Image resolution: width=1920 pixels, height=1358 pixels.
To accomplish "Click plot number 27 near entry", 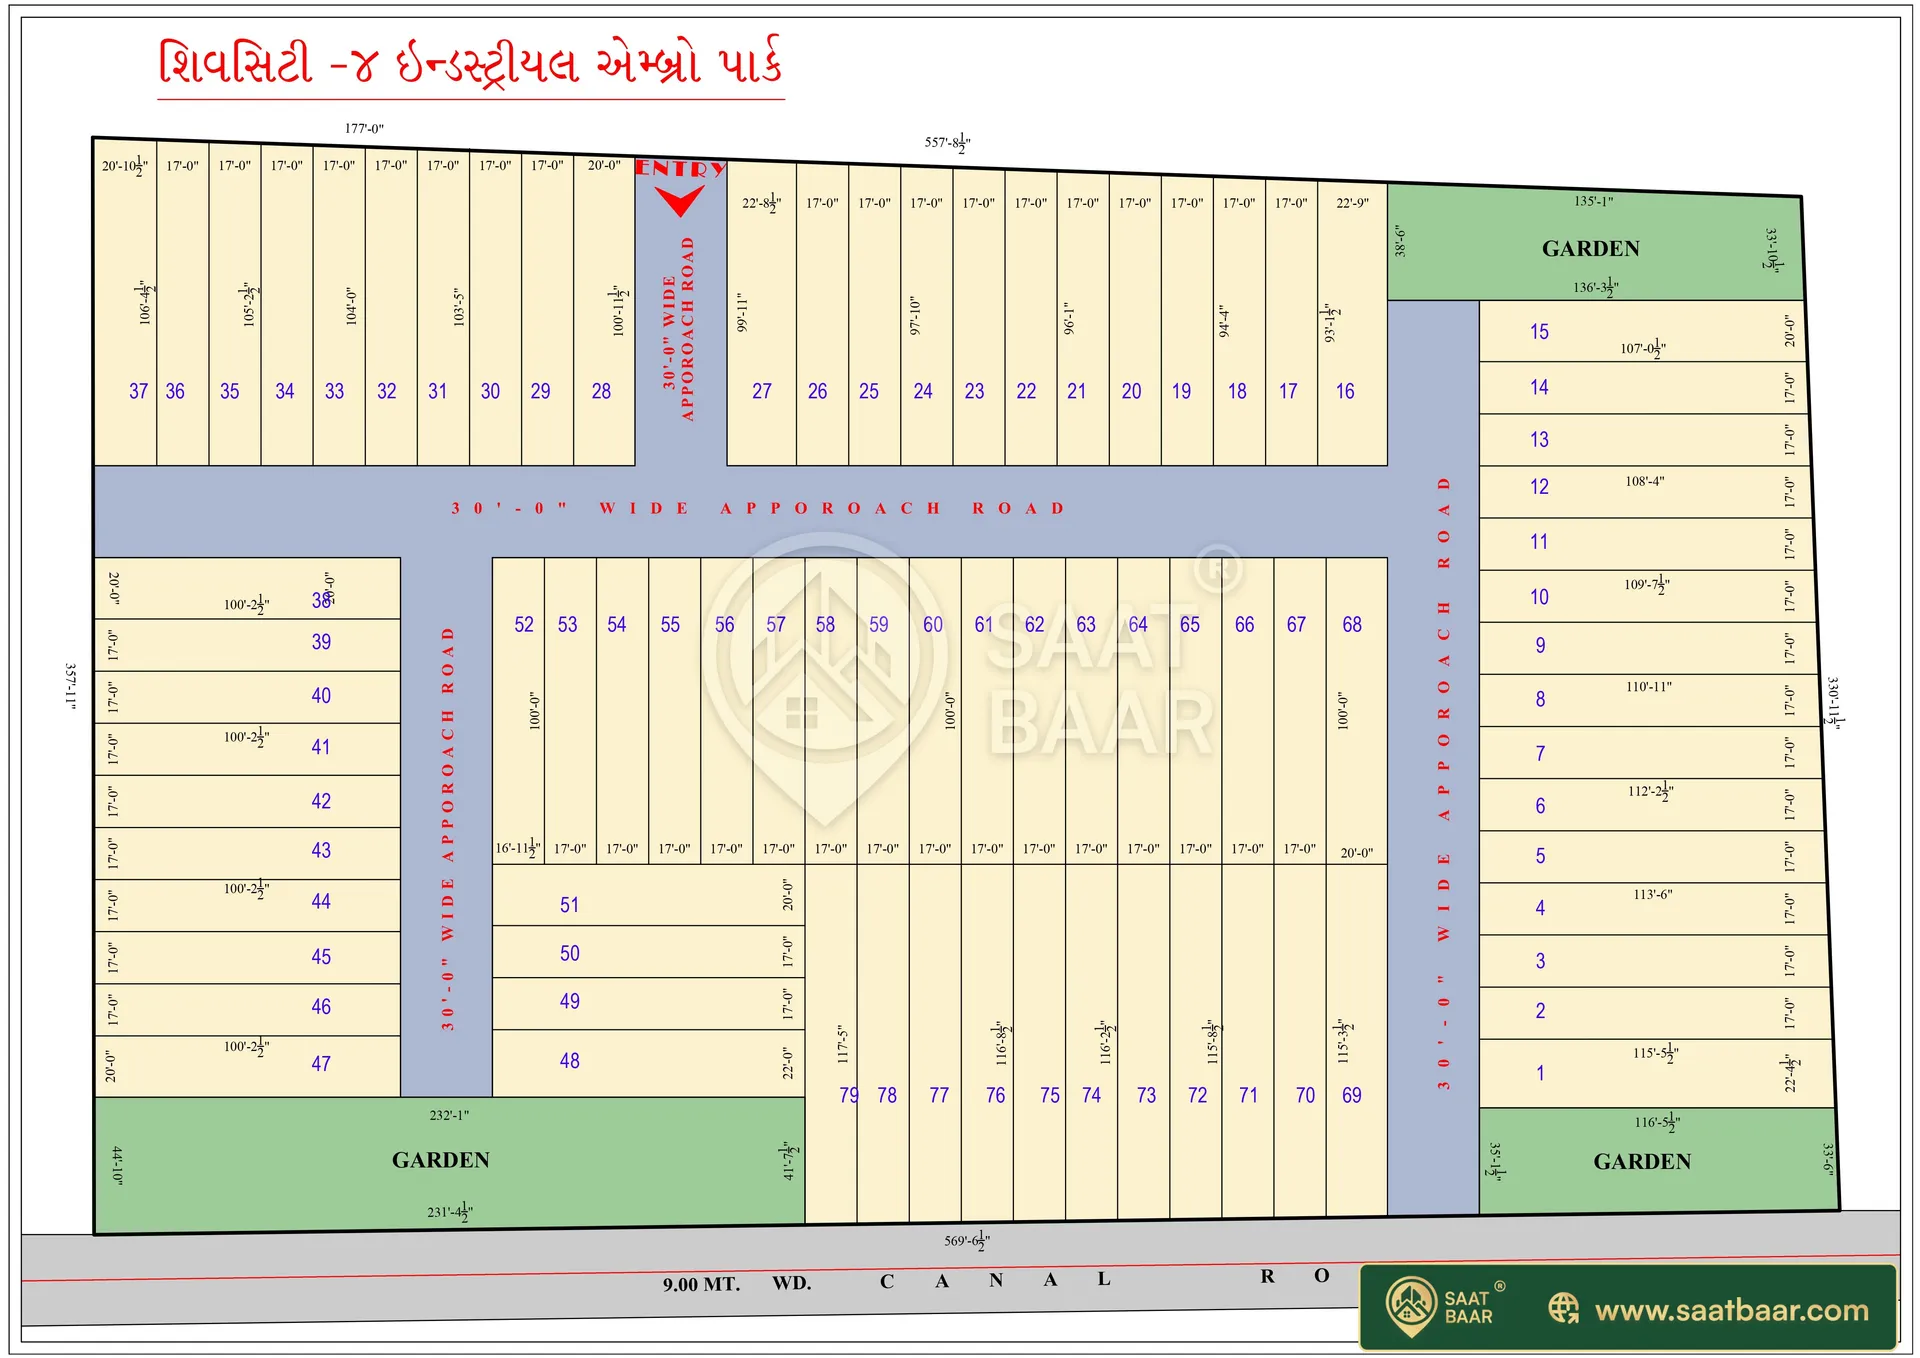I will pyautogui.click(x=762, y=391).
